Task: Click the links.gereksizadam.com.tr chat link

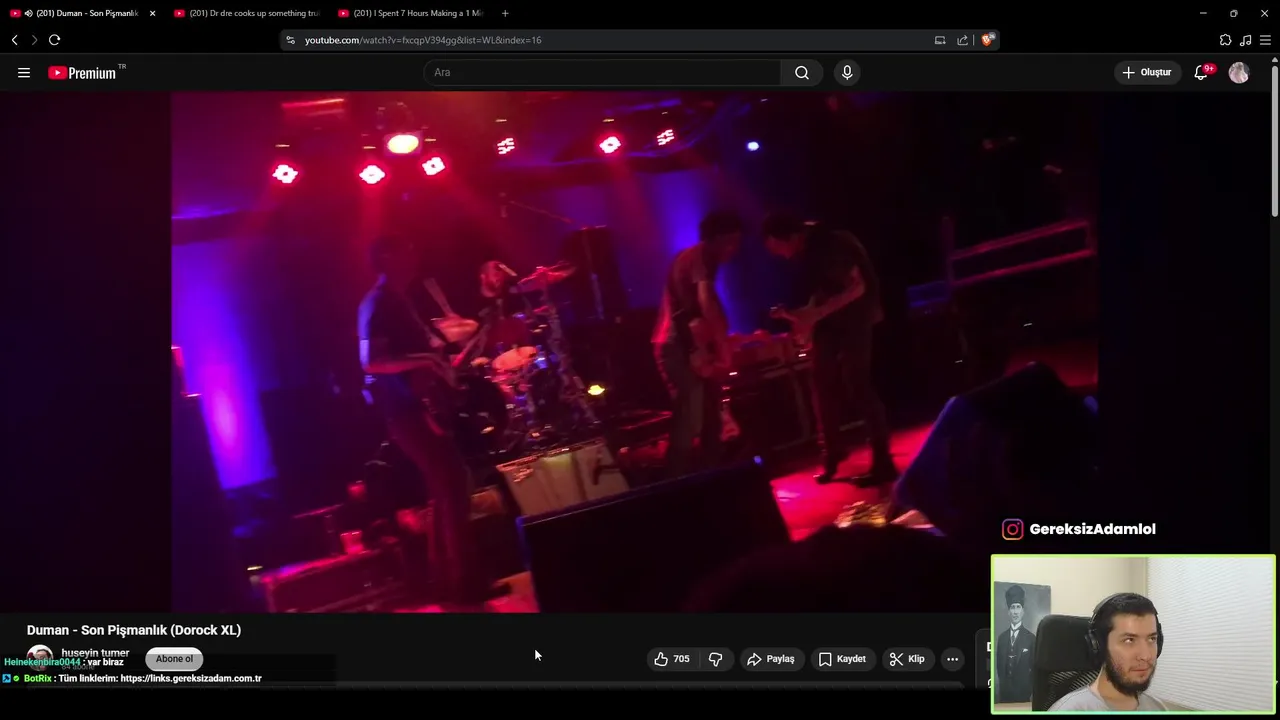Action: point(190,678)
